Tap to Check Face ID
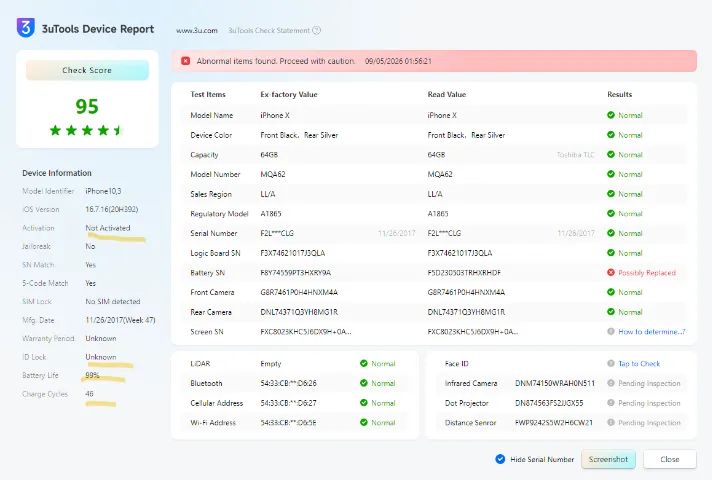The width and height of the screenshot is (712, 480). click(x=639, y=363)
